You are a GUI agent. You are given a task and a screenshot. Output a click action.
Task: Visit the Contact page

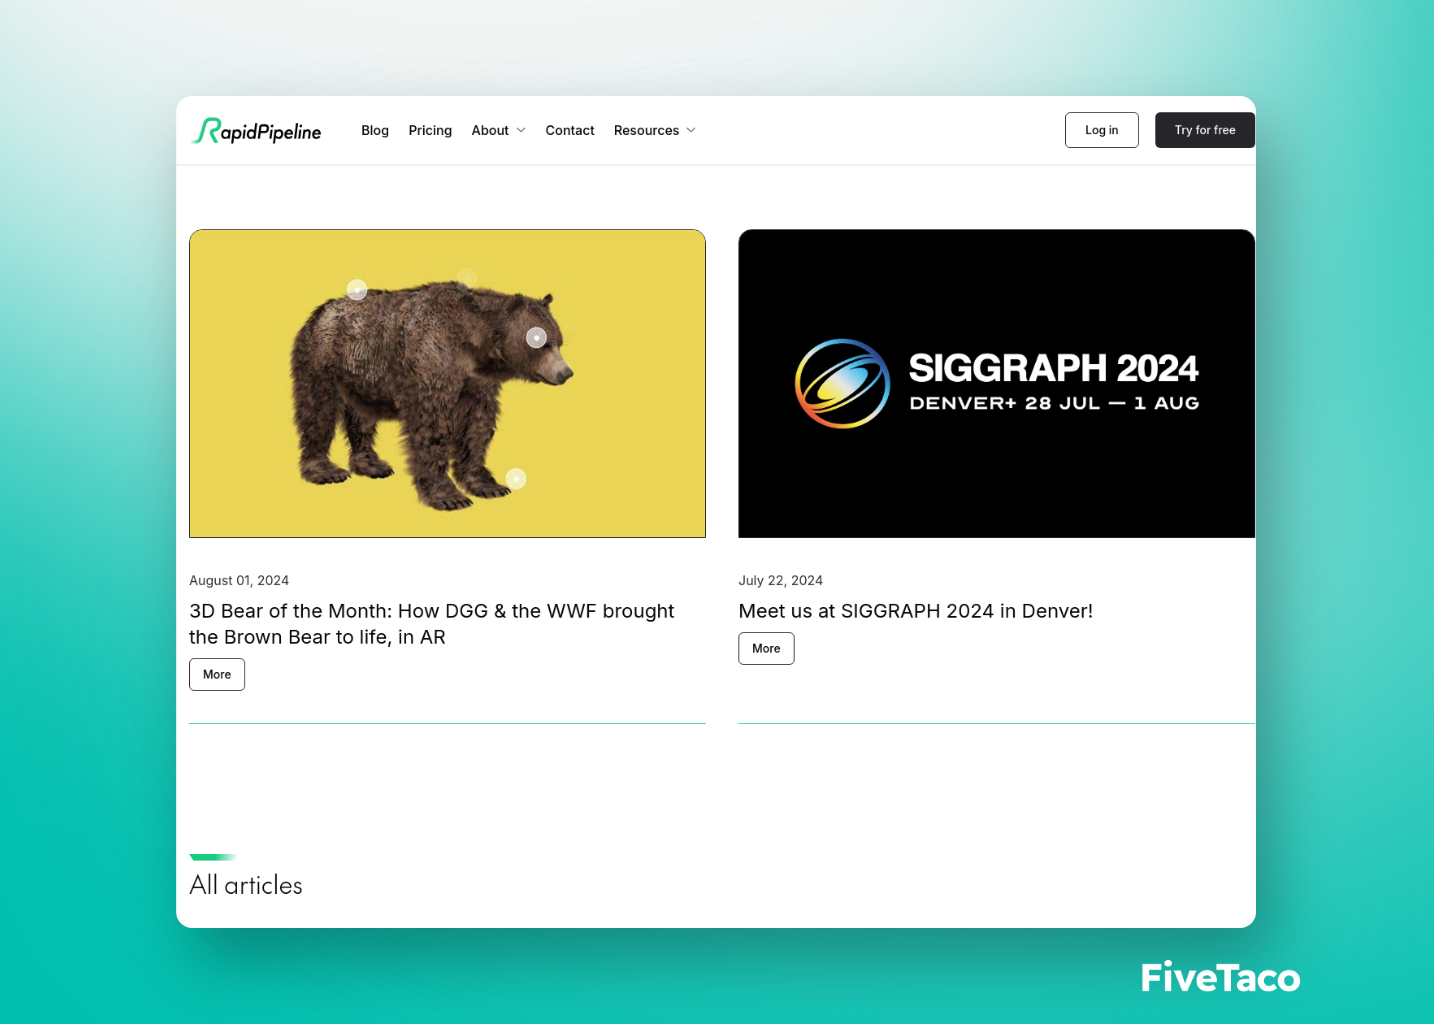coord(570,130)
